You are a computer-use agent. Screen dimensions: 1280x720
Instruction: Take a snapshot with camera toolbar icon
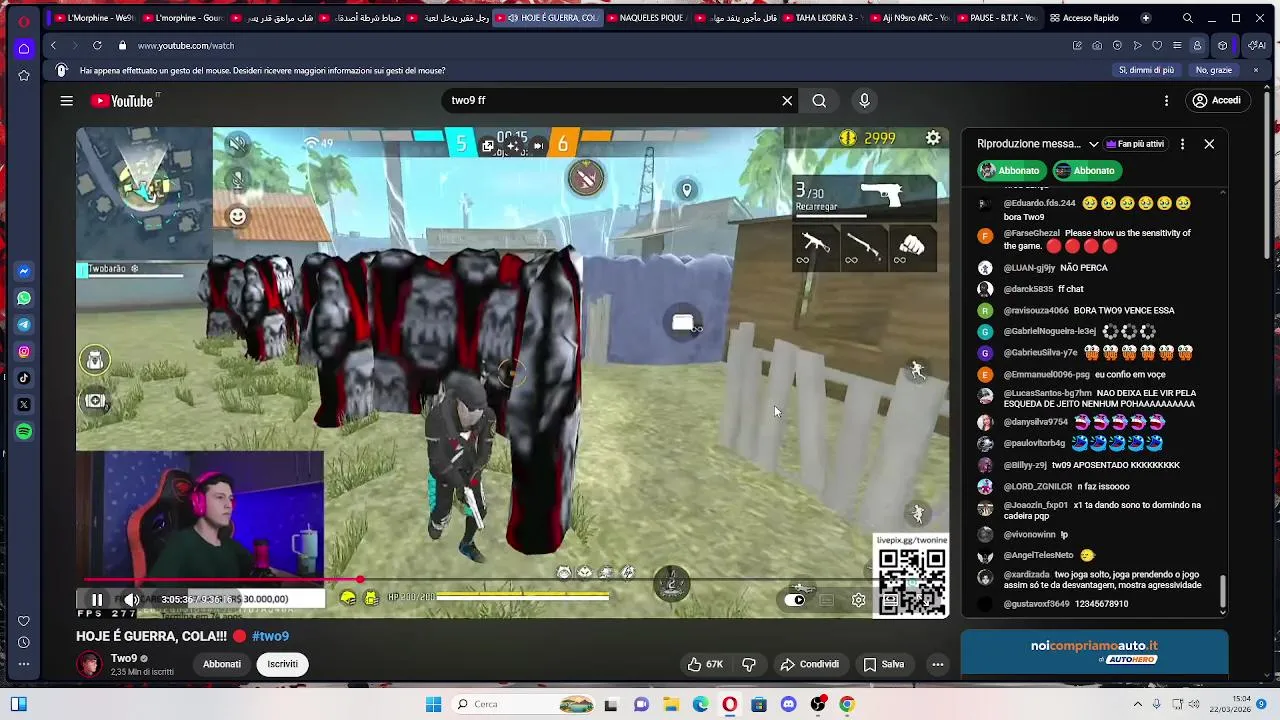(1097, 45)
